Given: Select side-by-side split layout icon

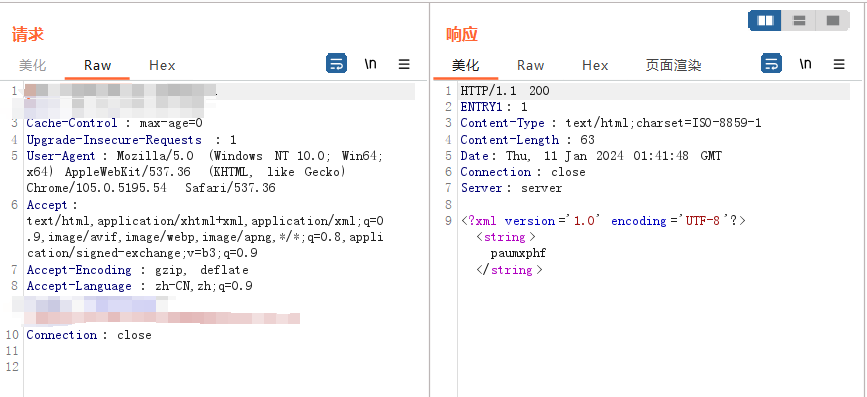Looking at the screenshot, I should click(765, 21).
